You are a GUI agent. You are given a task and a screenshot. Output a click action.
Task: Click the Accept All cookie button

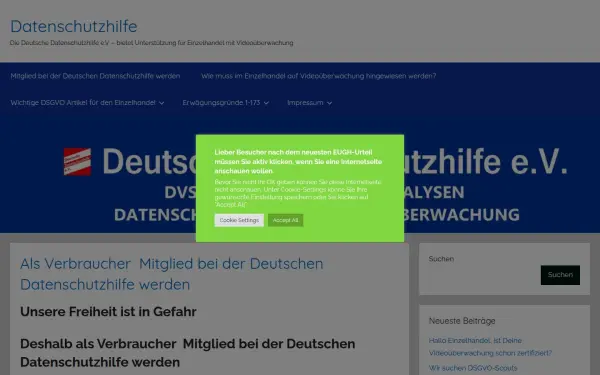pyautogui.click(x=285, y=220)
